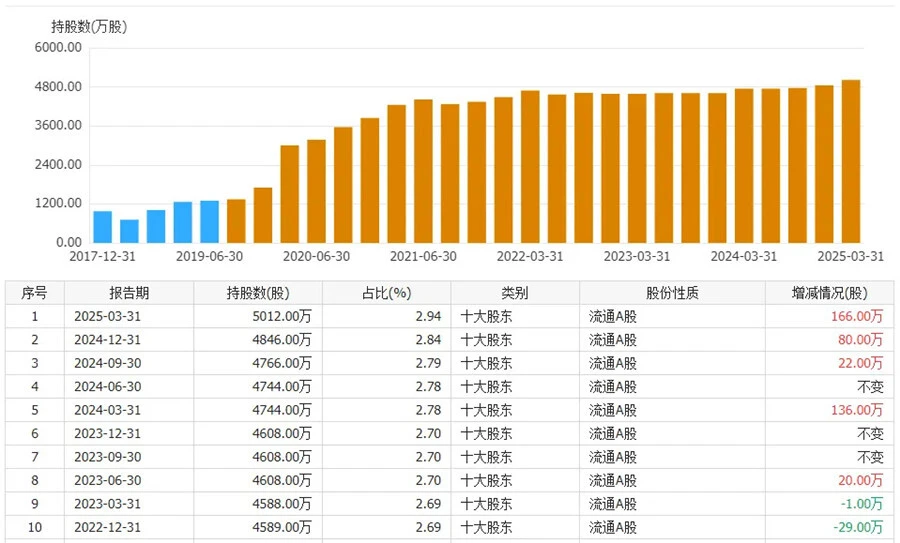This screenshot has height=543, width=900.
Task: Select the 股份性质 column header
Action: (672, 293)
